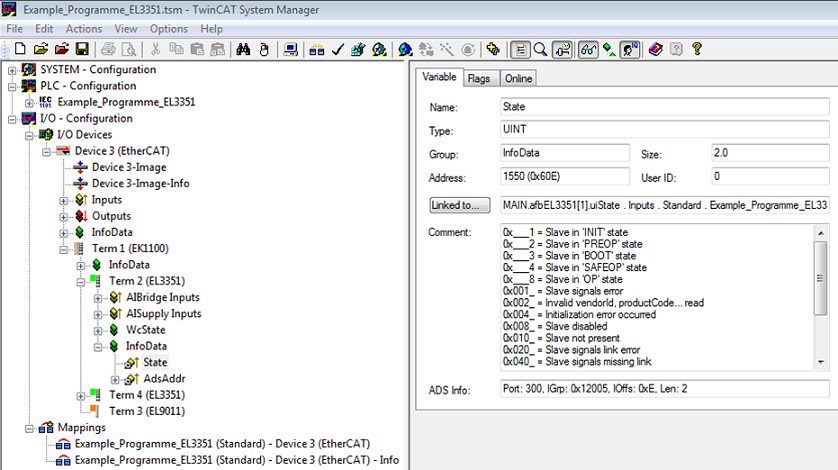Expand Example_Programme_EL3351 PLC project node
The height and width of the screenshot is (470, 838).
click(29, 103)
